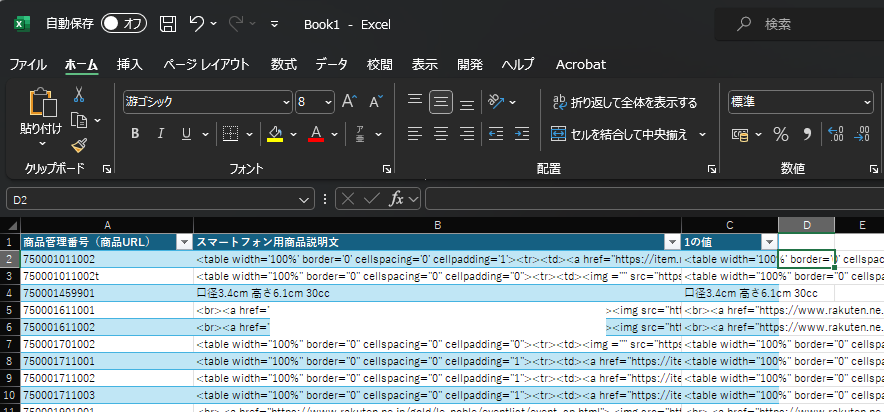Switch to the 数式 tab
Screen dimensions: 884x412
point(284,64)
